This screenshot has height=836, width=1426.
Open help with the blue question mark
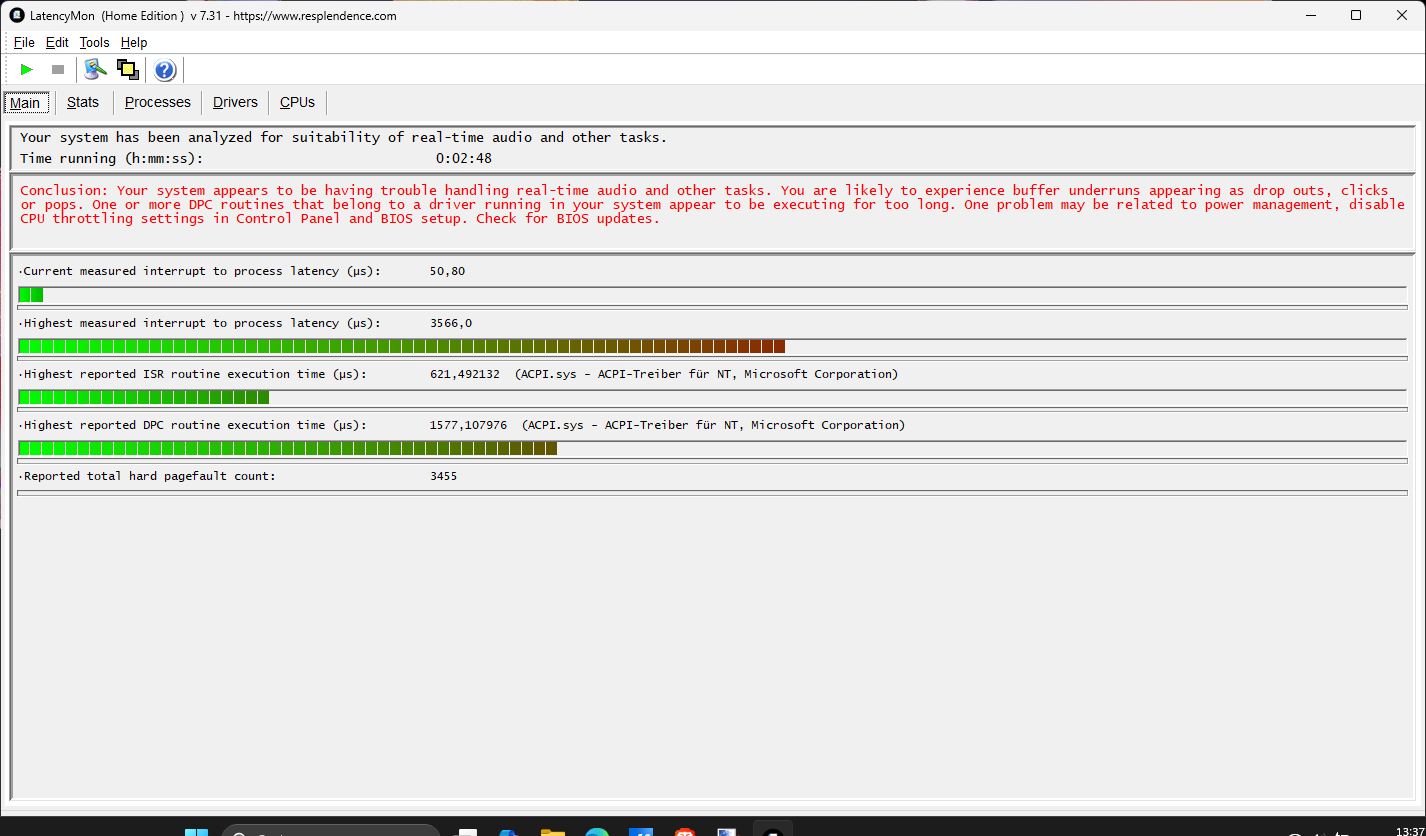pos(165,70)
